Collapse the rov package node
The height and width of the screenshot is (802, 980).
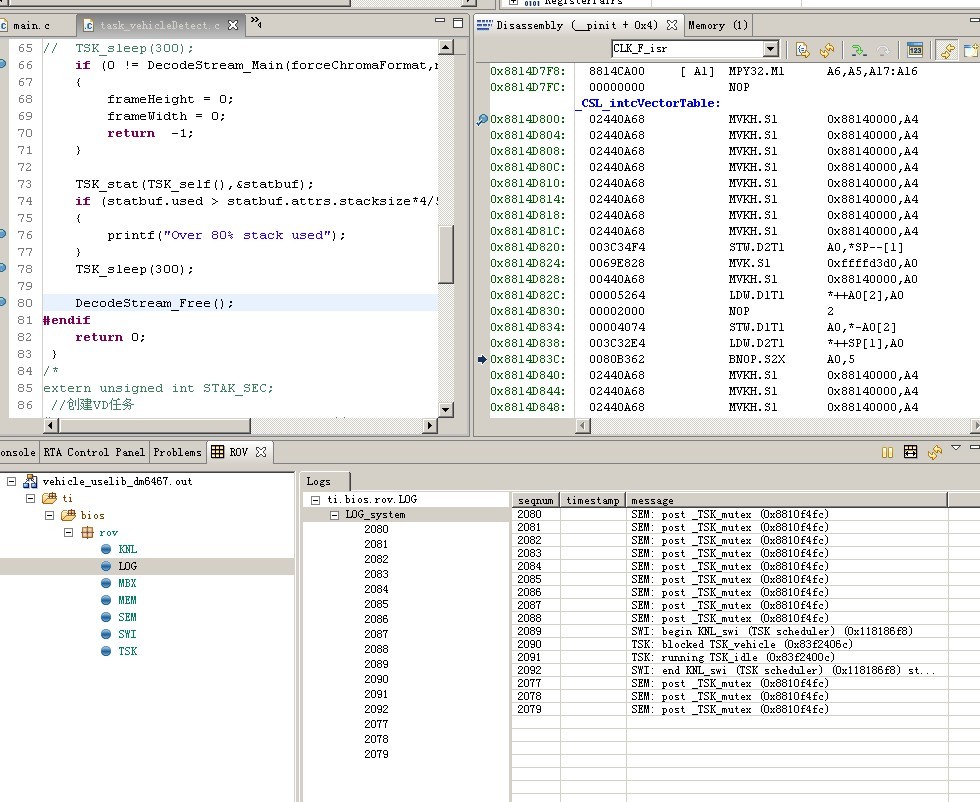coord(69,533)
